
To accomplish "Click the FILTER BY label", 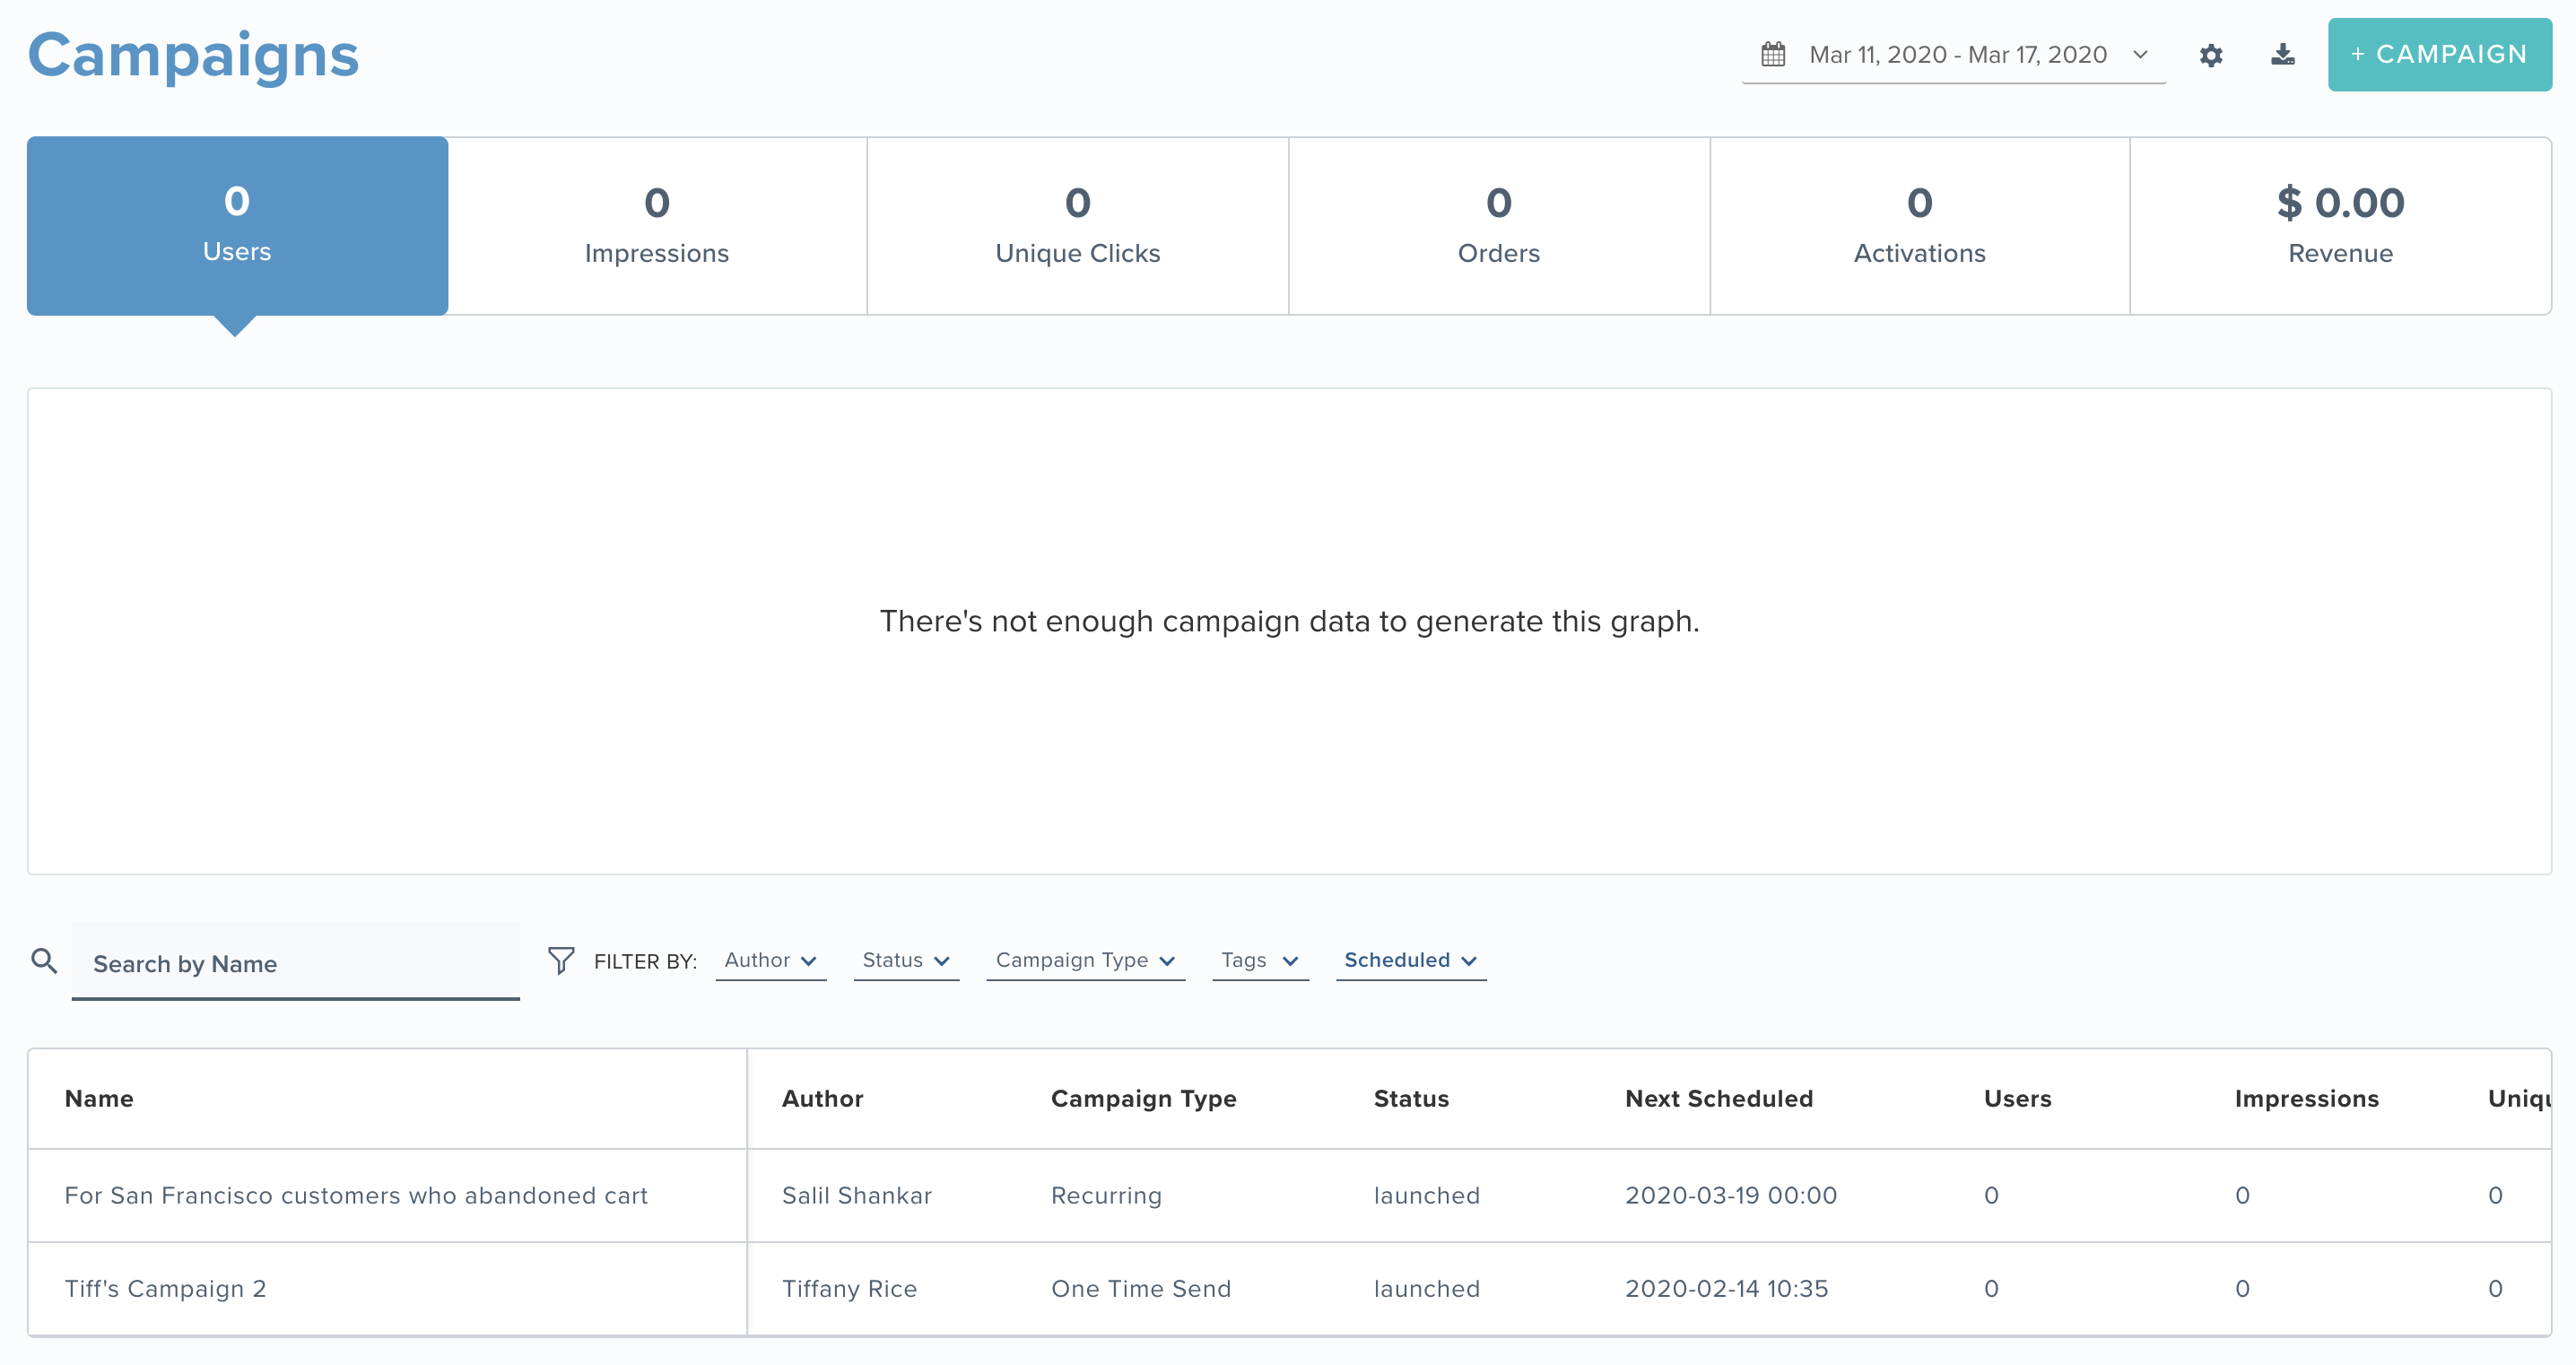I will click(x=645, y=961).
